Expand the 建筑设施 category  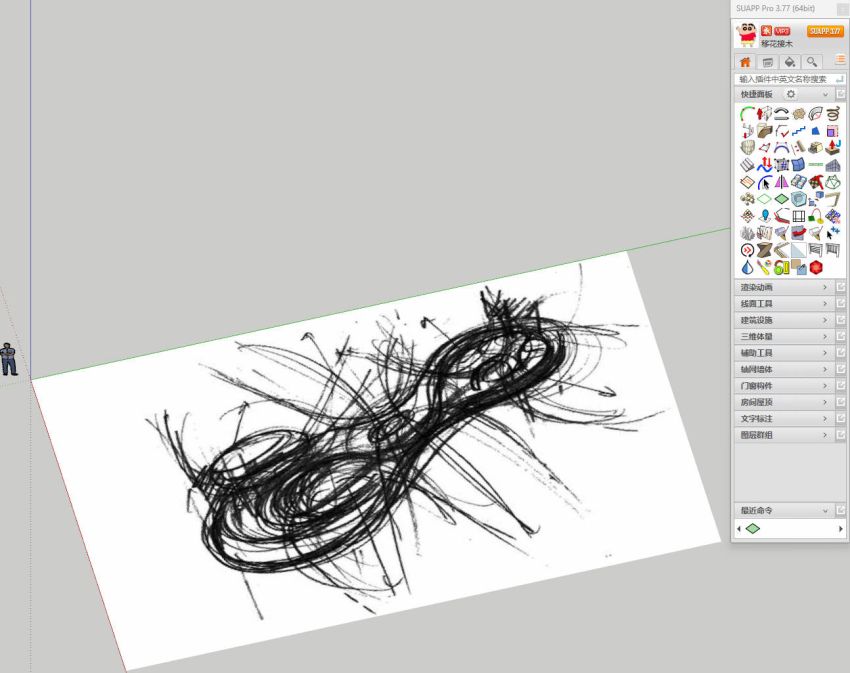(x=784, y=320)
